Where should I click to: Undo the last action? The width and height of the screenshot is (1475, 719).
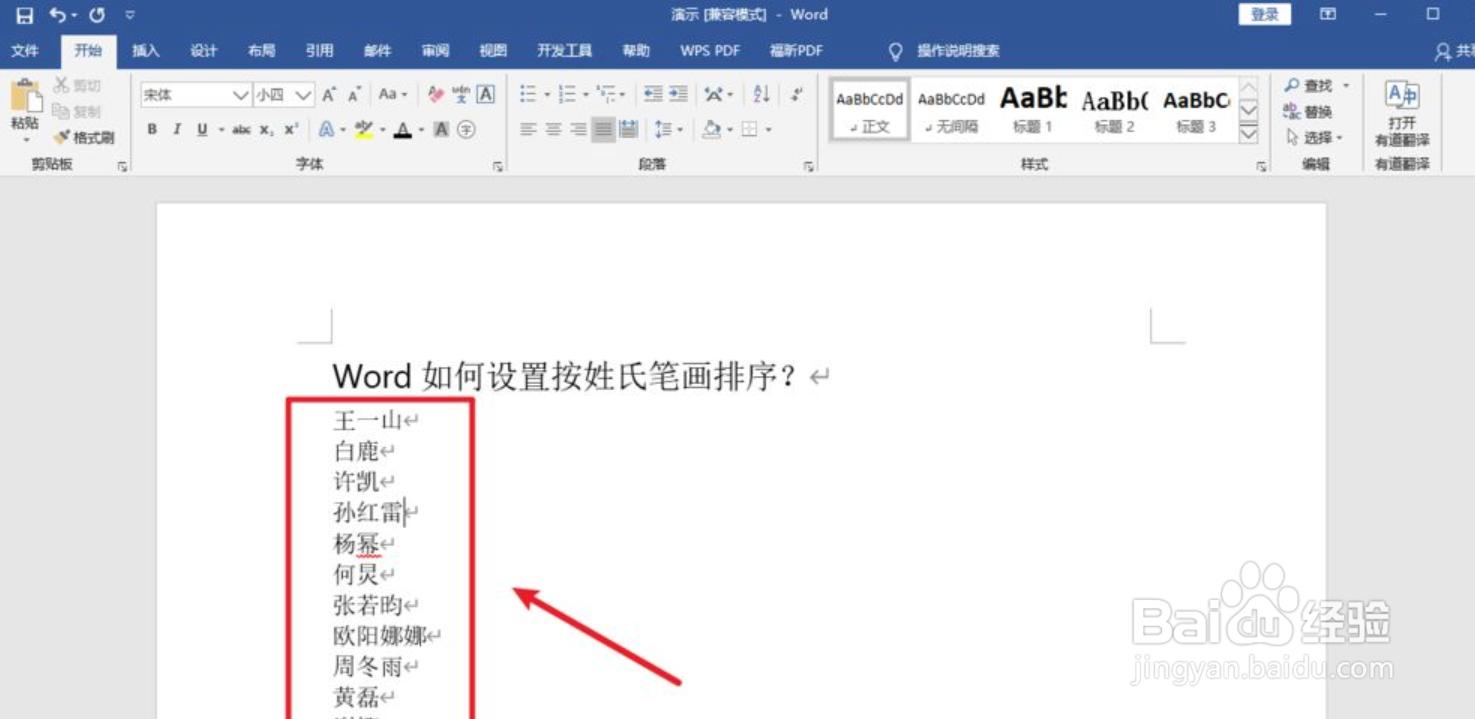tap(58, 15)
